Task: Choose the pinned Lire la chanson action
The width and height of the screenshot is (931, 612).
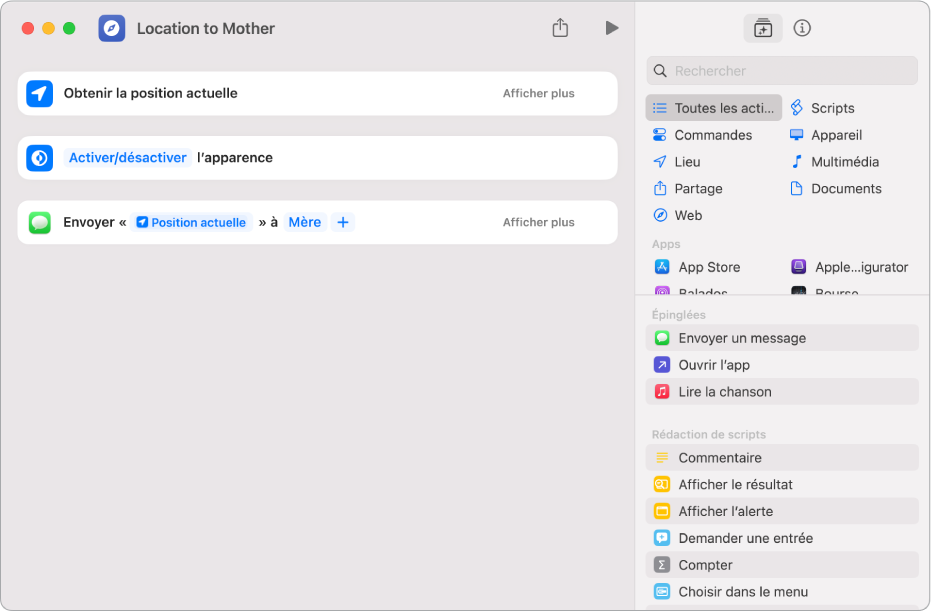Action: 782,391
